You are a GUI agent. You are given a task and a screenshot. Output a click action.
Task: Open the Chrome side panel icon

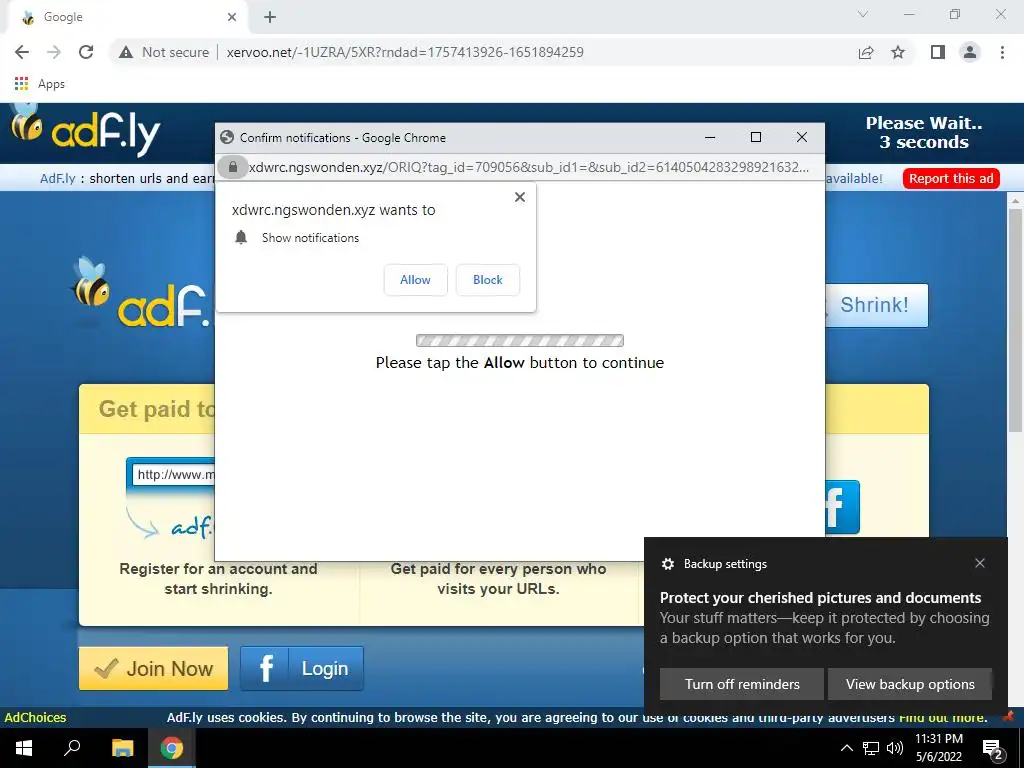(938, 52)
